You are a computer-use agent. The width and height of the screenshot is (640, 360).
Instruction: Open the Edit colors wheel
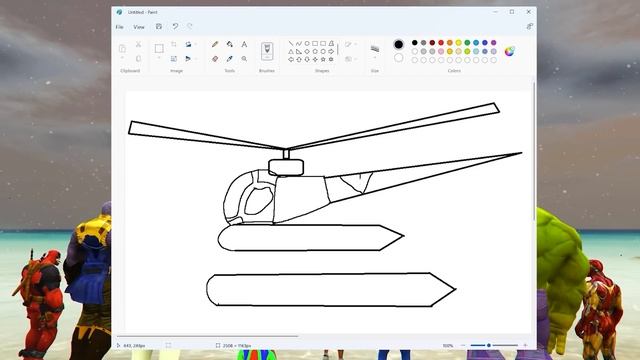(x=509, y=51)
